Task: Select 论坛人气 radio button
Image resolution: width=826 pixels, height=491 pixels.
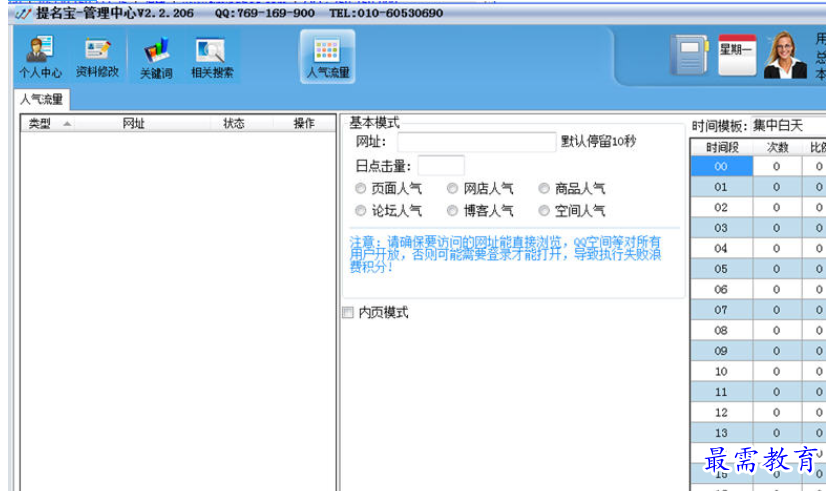Action: pyautogui.click(x=360, y=211)
